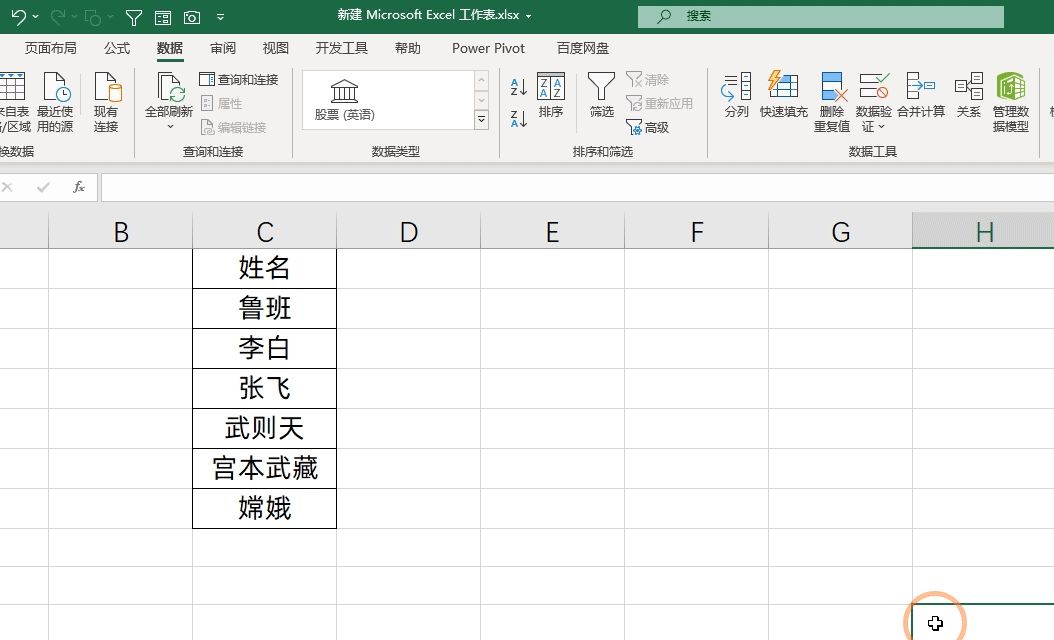Expand the 数据验证 dropdown arrow
This screenshot has width=1054, height=640.
click(x=881, y=128)
